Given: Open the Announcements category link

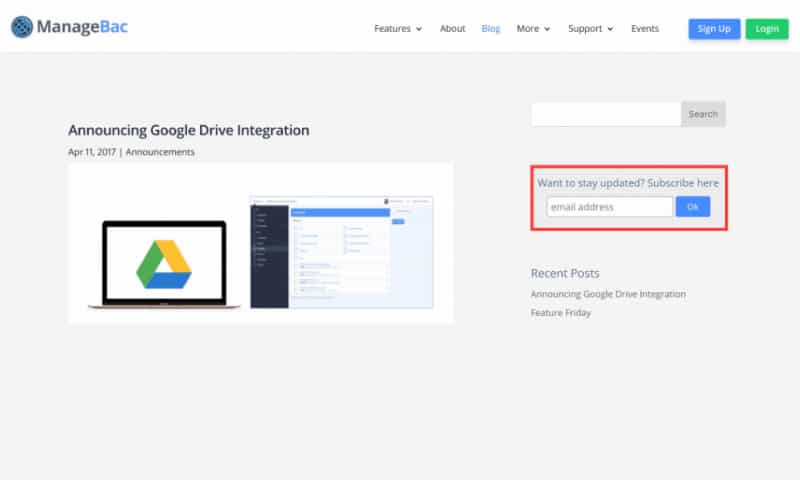Looking at the screenshot, I should tap(160, 152).
